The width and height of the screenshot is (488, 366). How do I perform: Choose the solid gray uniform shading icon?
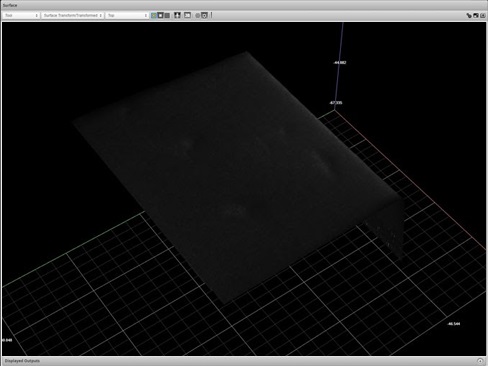167,15
